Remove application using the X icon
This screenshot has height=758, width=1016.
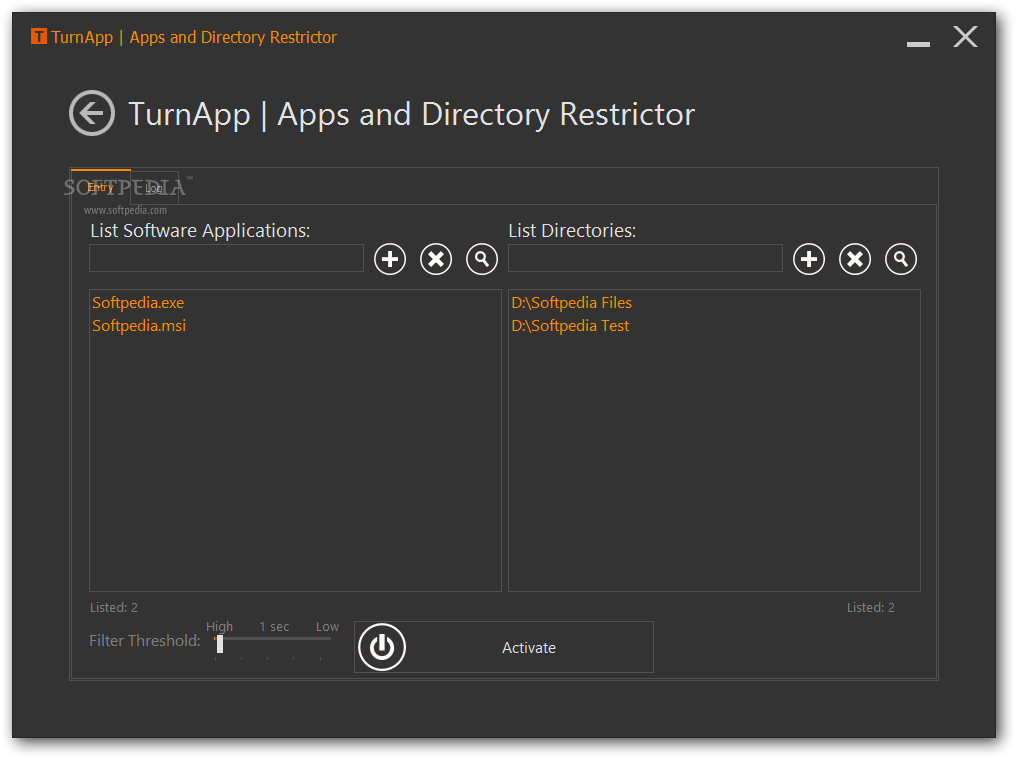point(436,259)
